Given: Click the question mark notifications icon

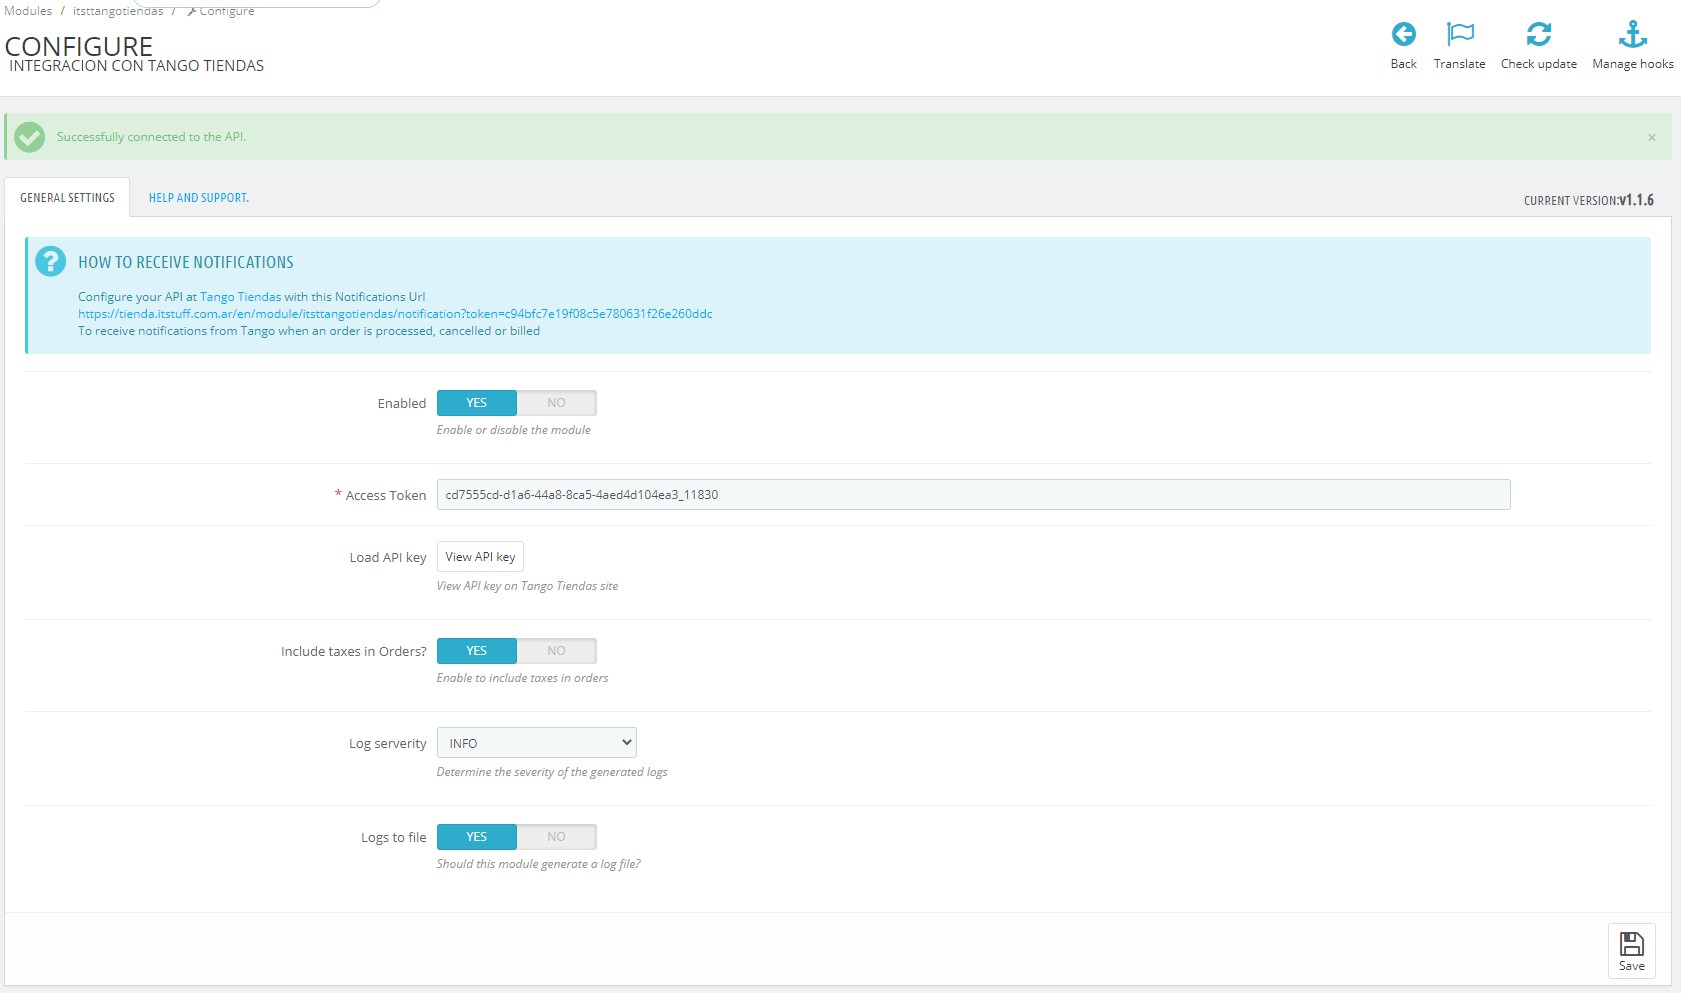Looking at the screenshot, I should [x=50, y=262].
